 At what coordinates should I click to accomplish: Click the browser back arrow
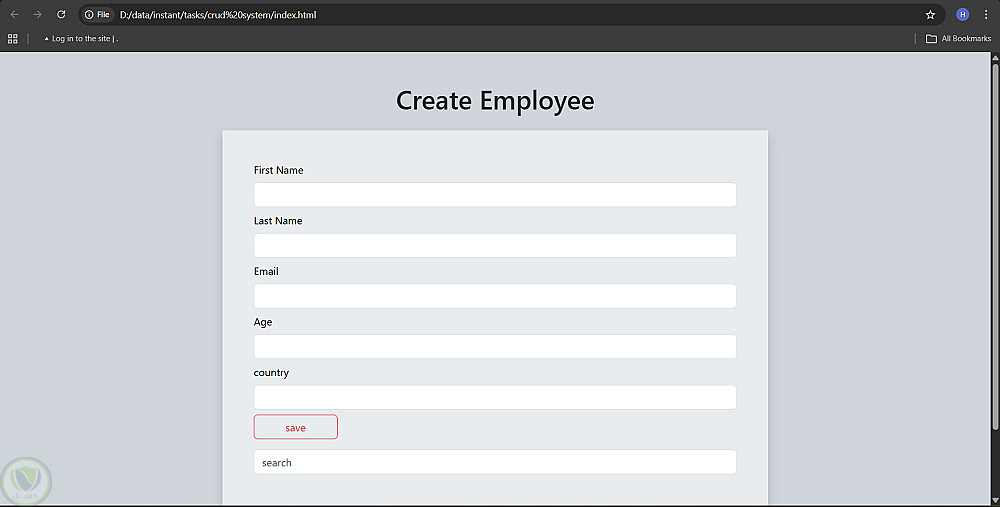click(x=14, y=14)
